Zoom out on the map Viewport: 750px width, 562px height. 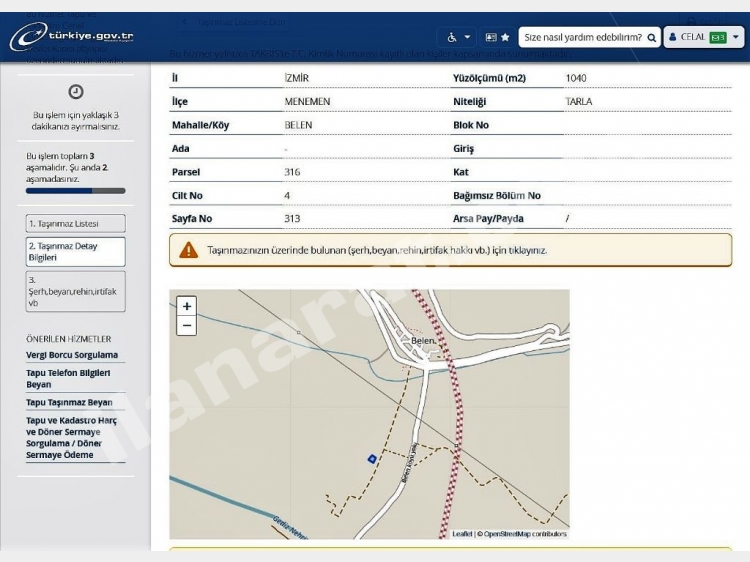pos(187,326)
